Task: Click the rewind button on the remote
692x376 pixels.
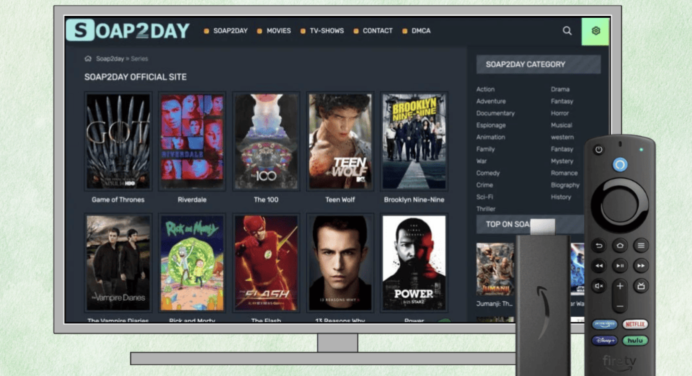Action: pos(598,266)
